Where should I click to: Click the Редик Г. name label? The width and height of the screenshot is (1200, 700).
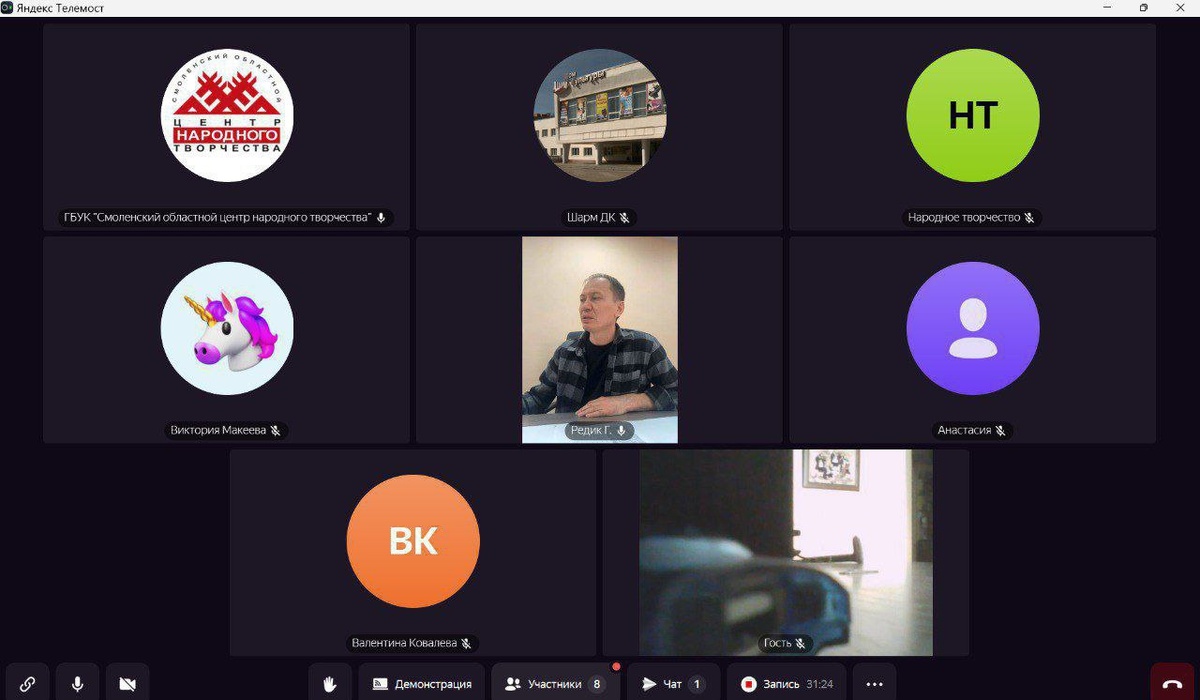point(598,430)
